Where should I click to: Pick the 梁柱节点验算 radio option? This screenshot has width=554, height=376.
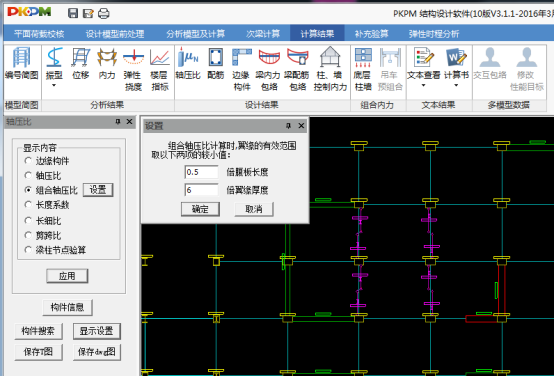28,250
